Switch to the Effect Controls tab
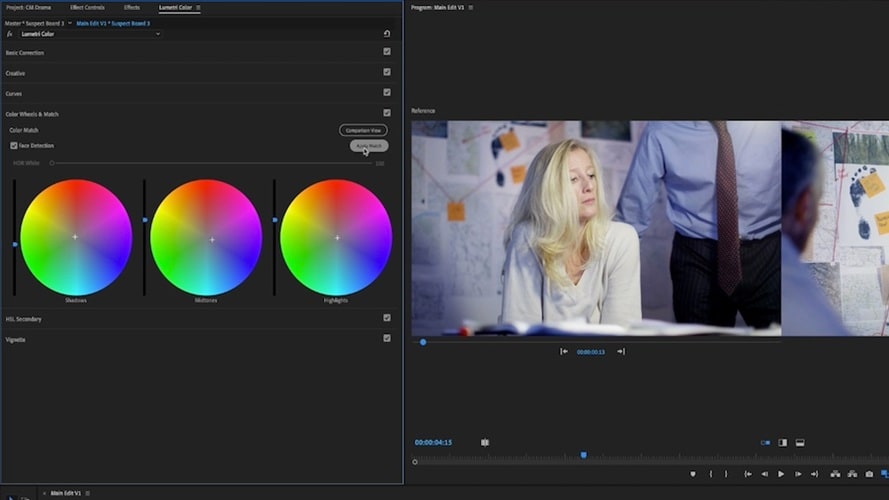Screen dimensions: 889x500 click(x=87, y=7)
